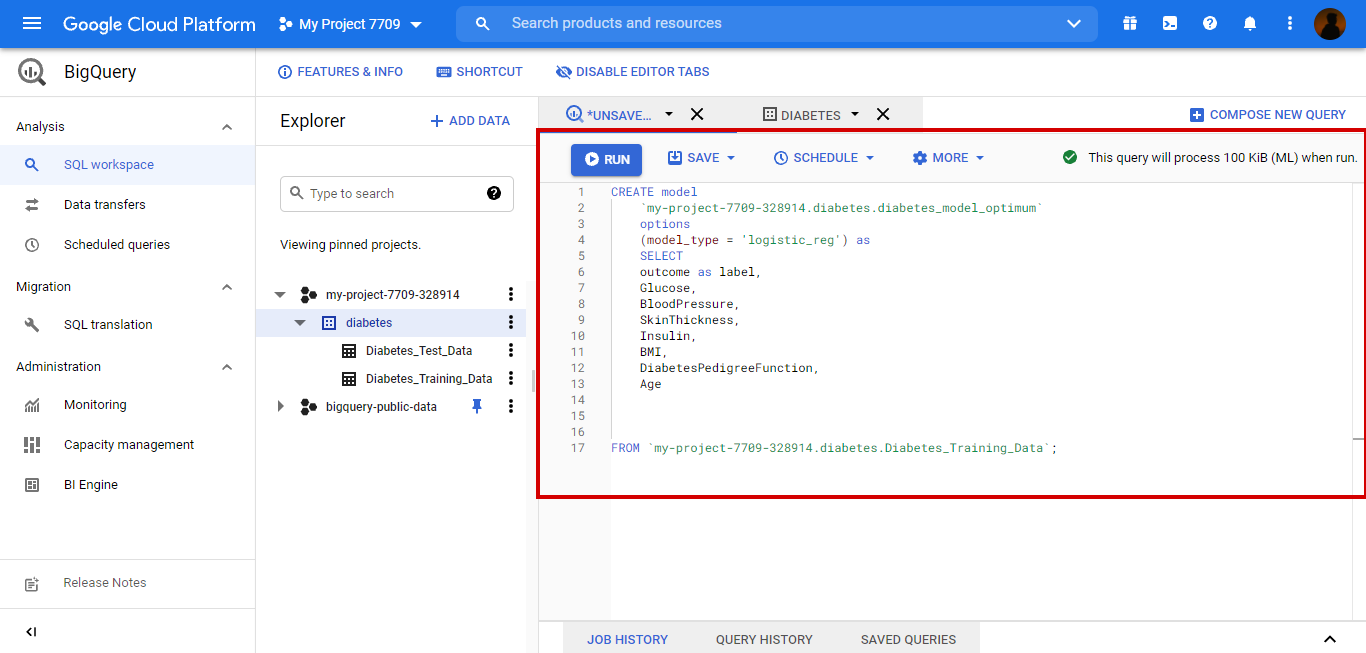This screenshot has height=653, width=1366.
Task: Select the Diabetes_Training_Data table
Action: pyautogui.click(x=429, y=379)
